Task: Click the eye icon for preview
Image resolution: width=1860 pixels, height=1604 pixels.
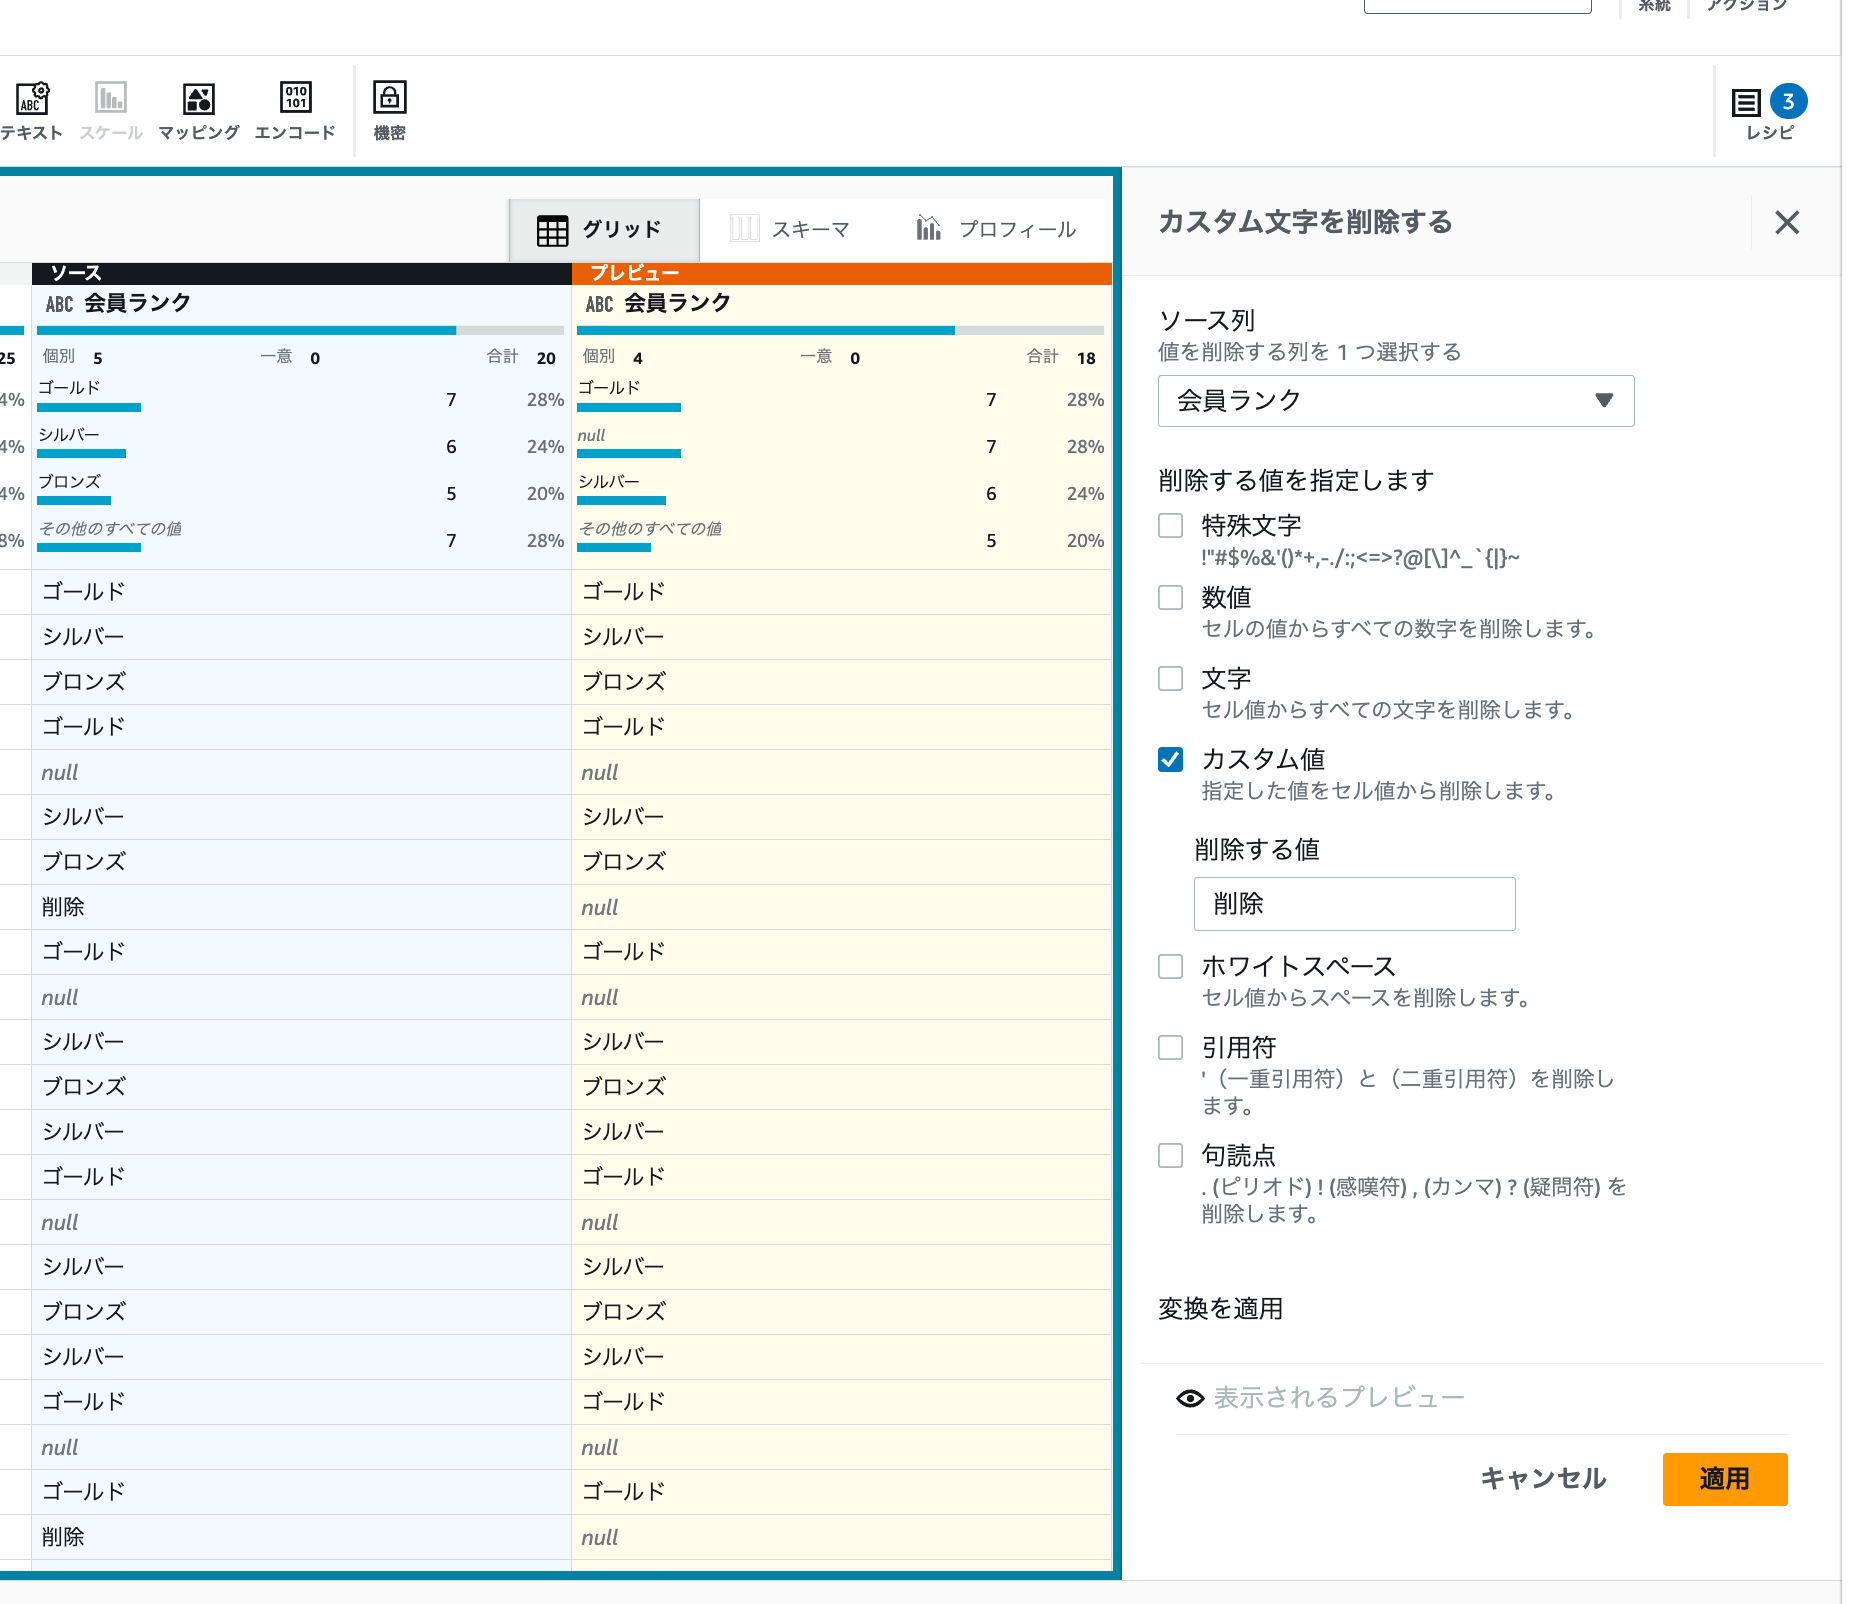Action: coord(1190,1398)
